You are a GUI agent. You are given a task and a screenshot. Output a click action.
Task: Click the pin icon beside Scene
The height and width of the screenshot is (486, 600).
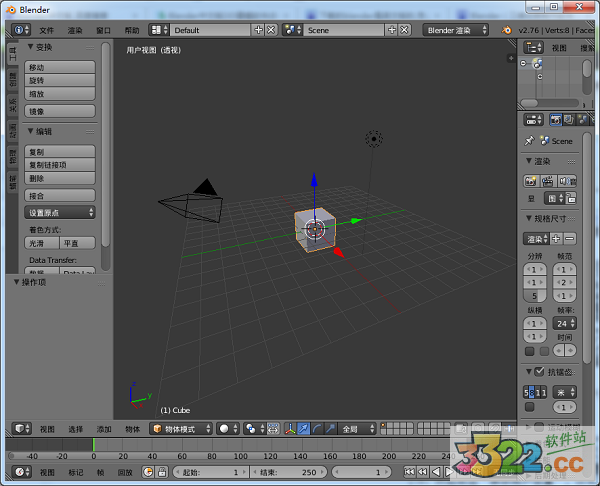click(529, 141)
